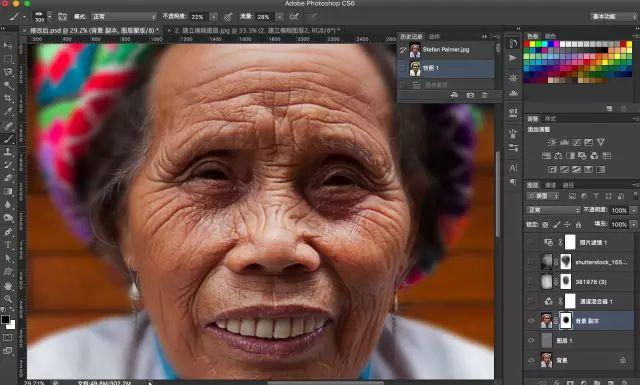Click the canvas vertical scrollbar
Viewport: 640px width, 385px height.
coord(498,194)
